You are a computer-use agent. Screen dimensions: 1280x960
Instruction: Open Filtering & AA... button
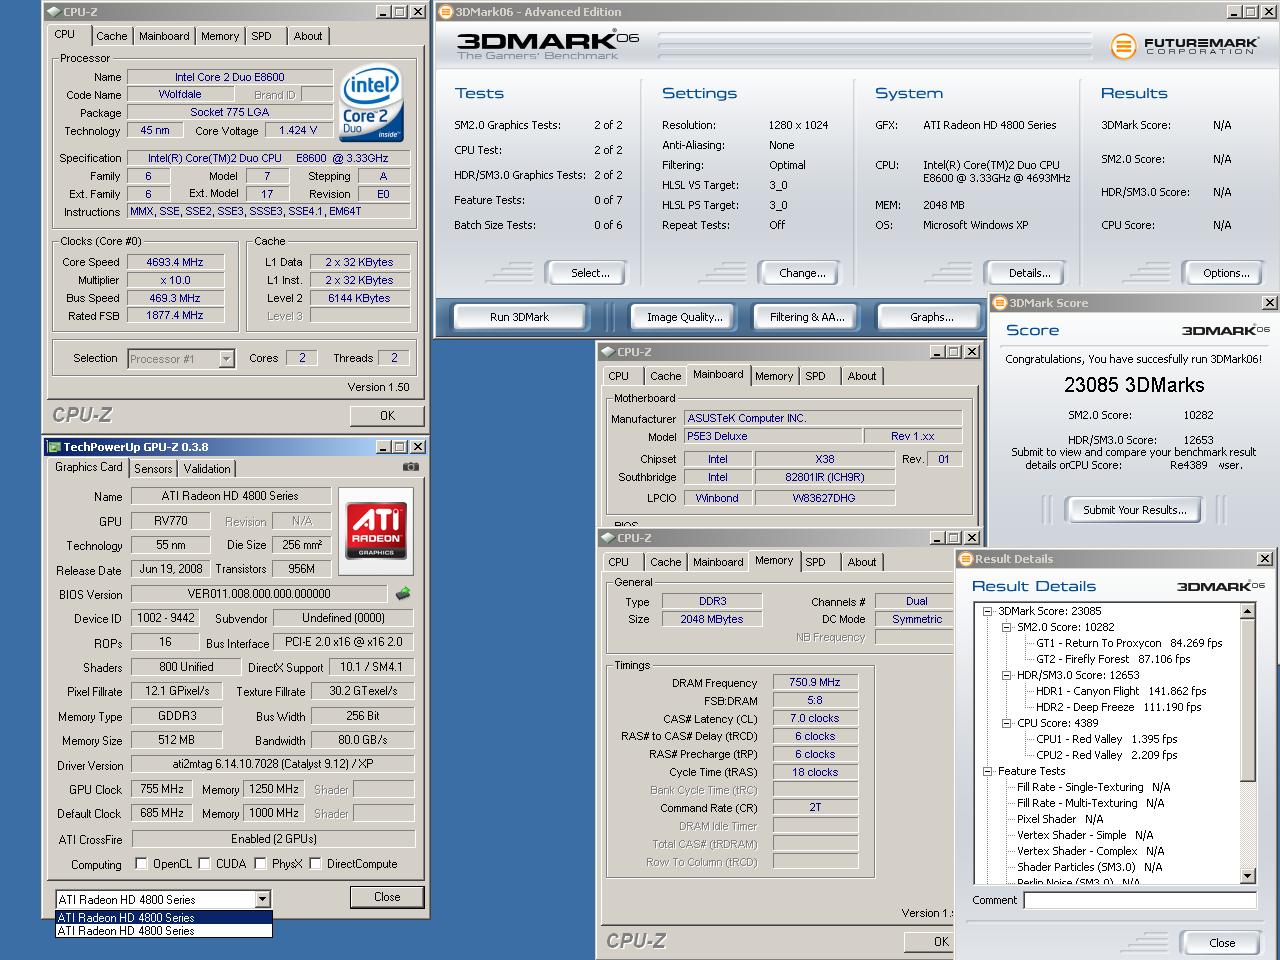tap(807, 317)
